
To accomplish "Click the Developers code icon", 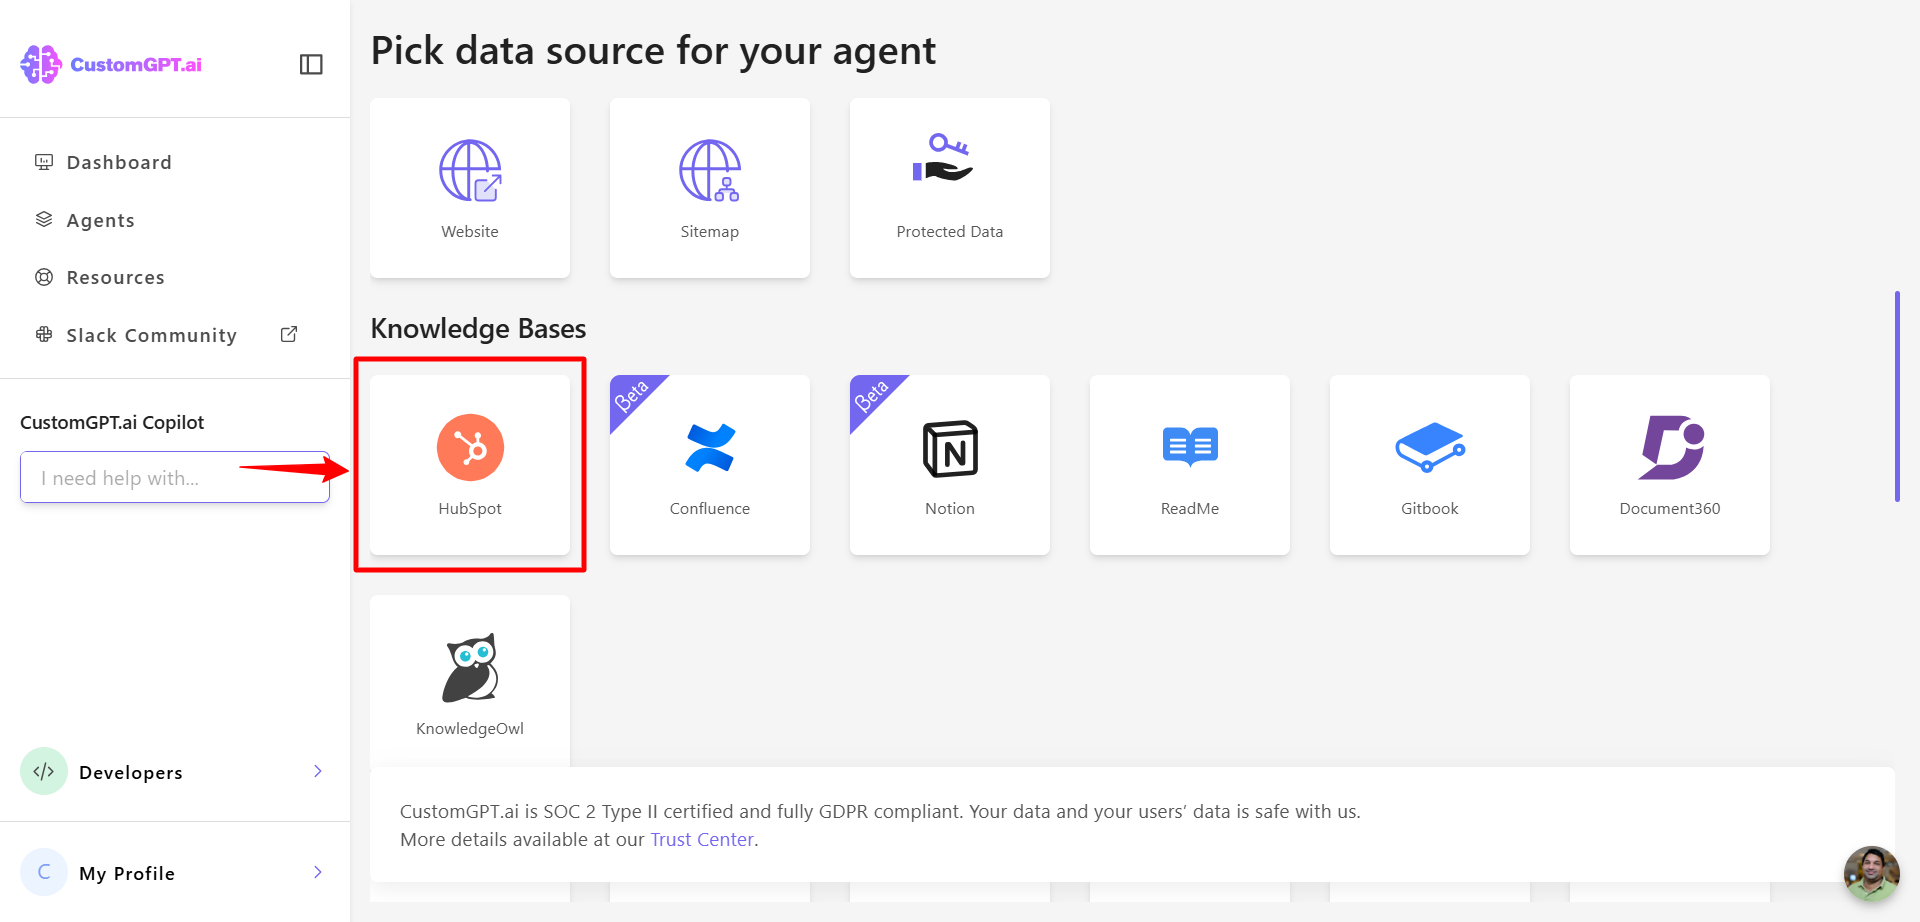I will coord(44,771).
